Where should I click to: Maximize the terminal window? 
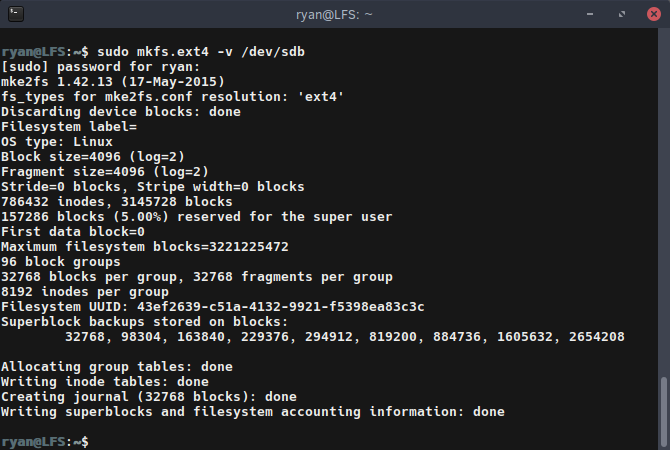[x=620, y=15]
